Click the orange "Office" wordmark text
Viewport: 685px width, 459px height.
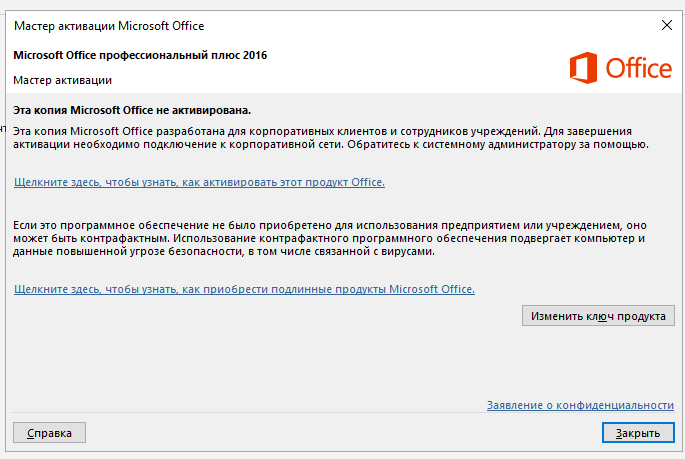coord(638,68)
